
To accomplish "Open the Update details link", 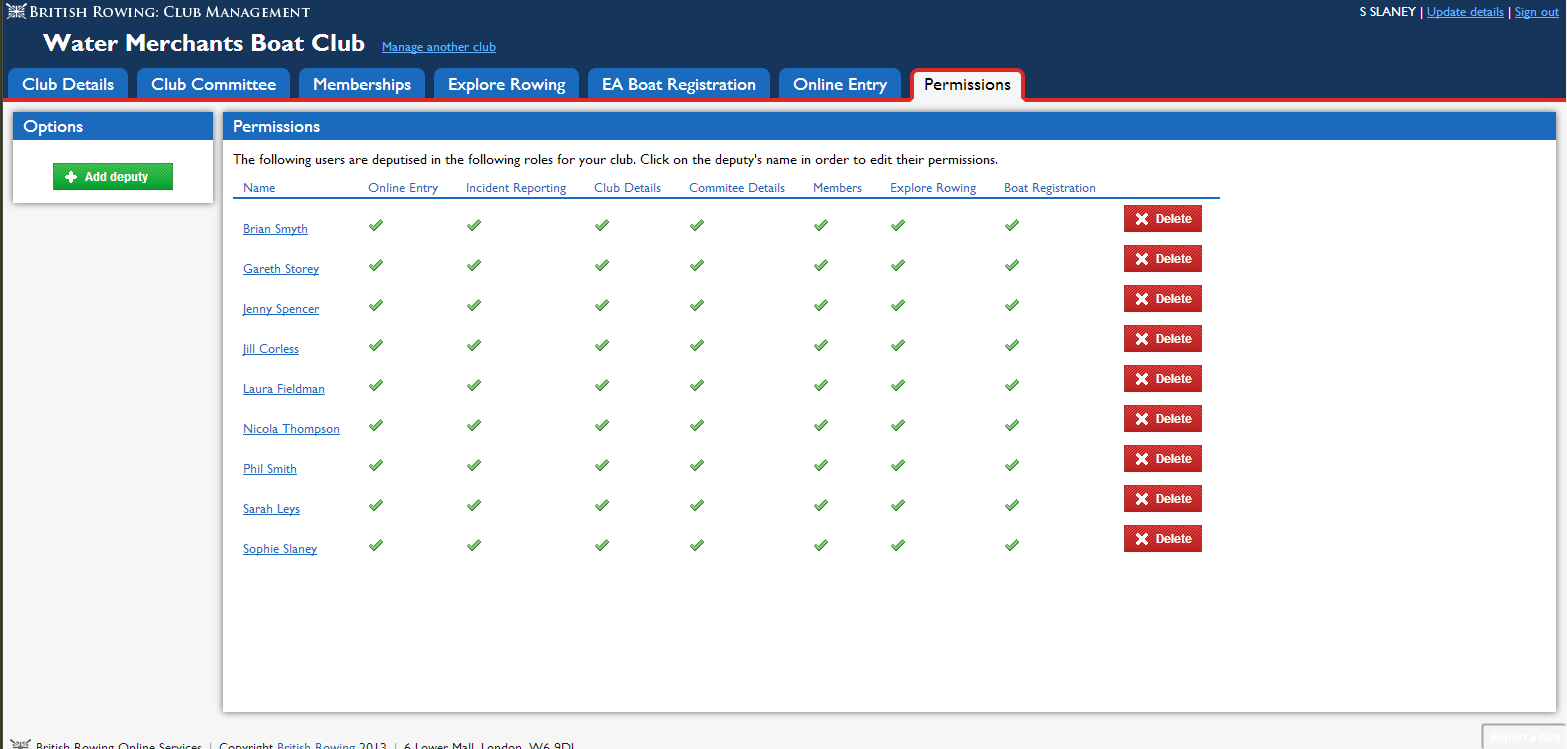I will 1465,12.
